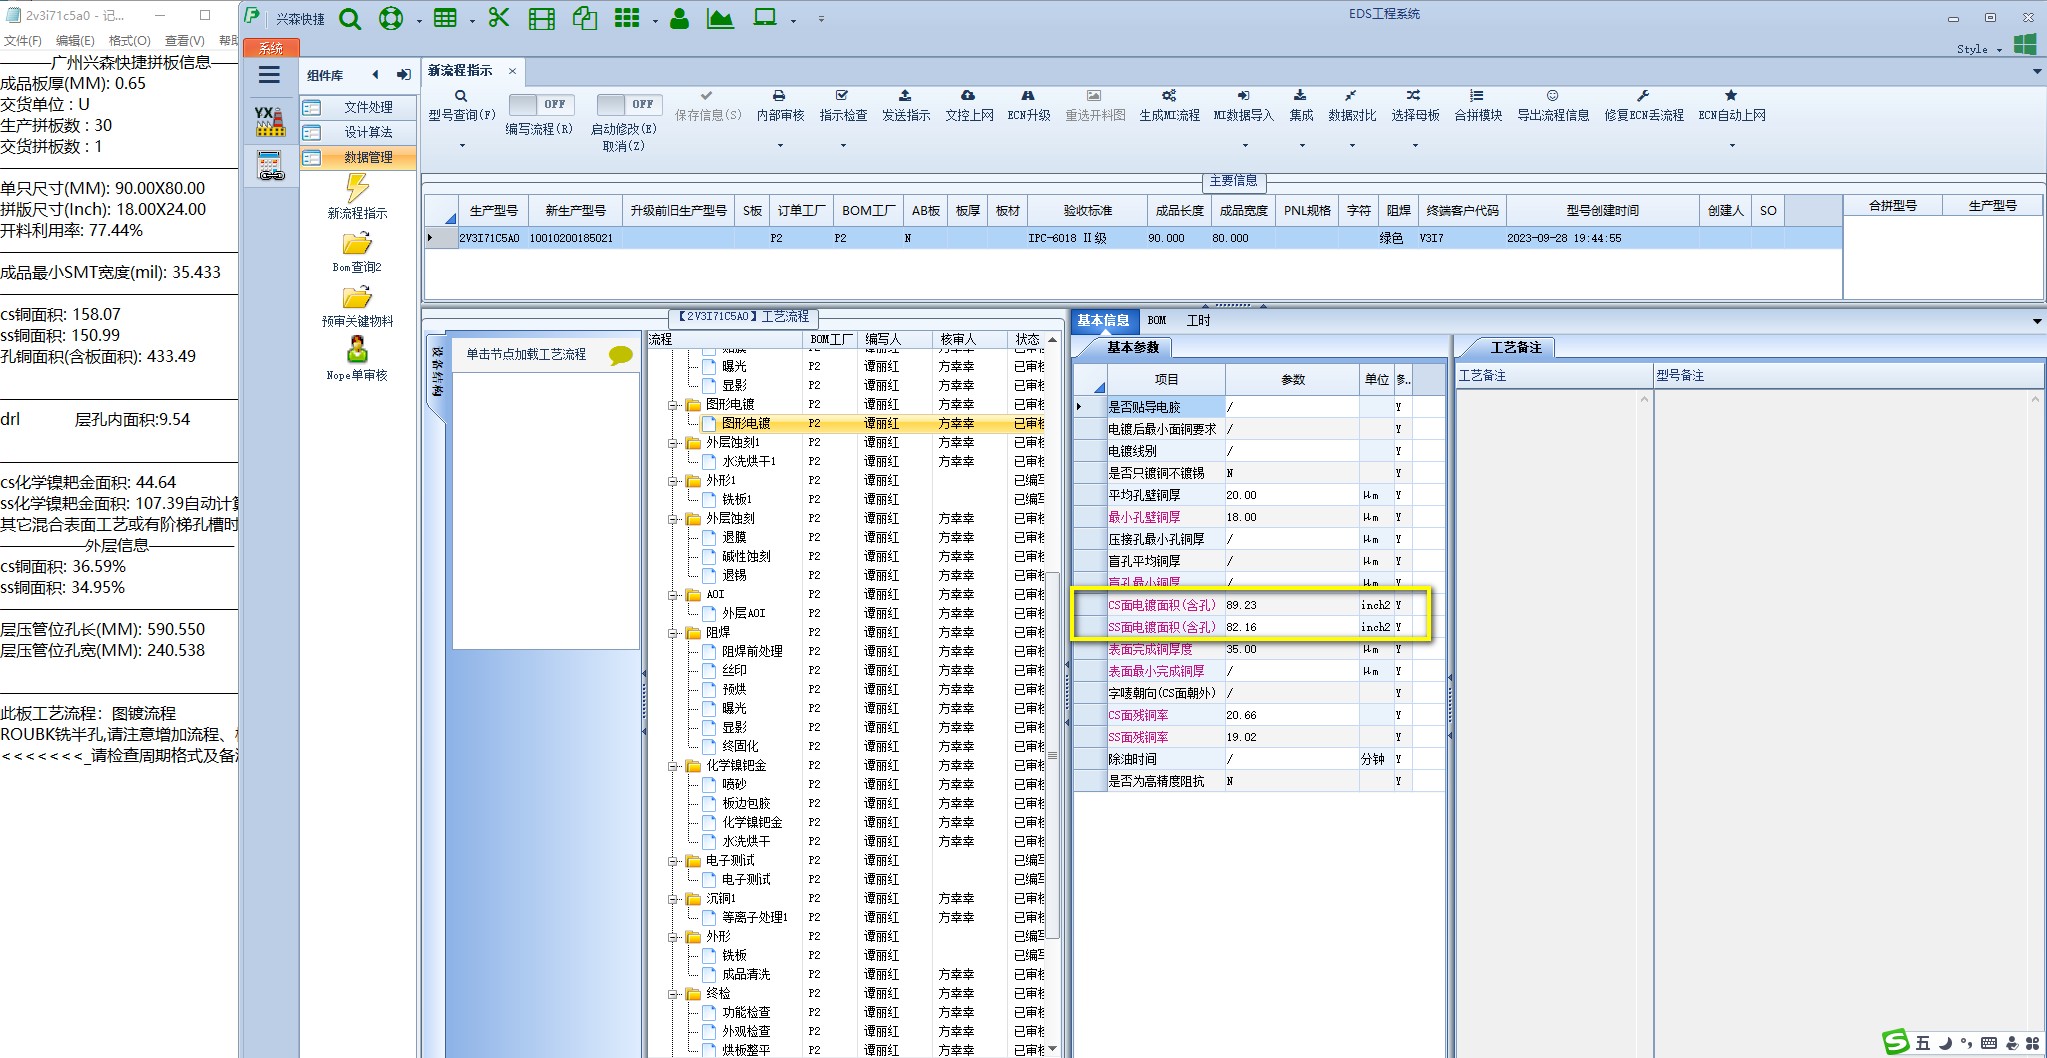
Task: Click 修复ECN丢流程 wrench icon
Action: point(1643,95)
